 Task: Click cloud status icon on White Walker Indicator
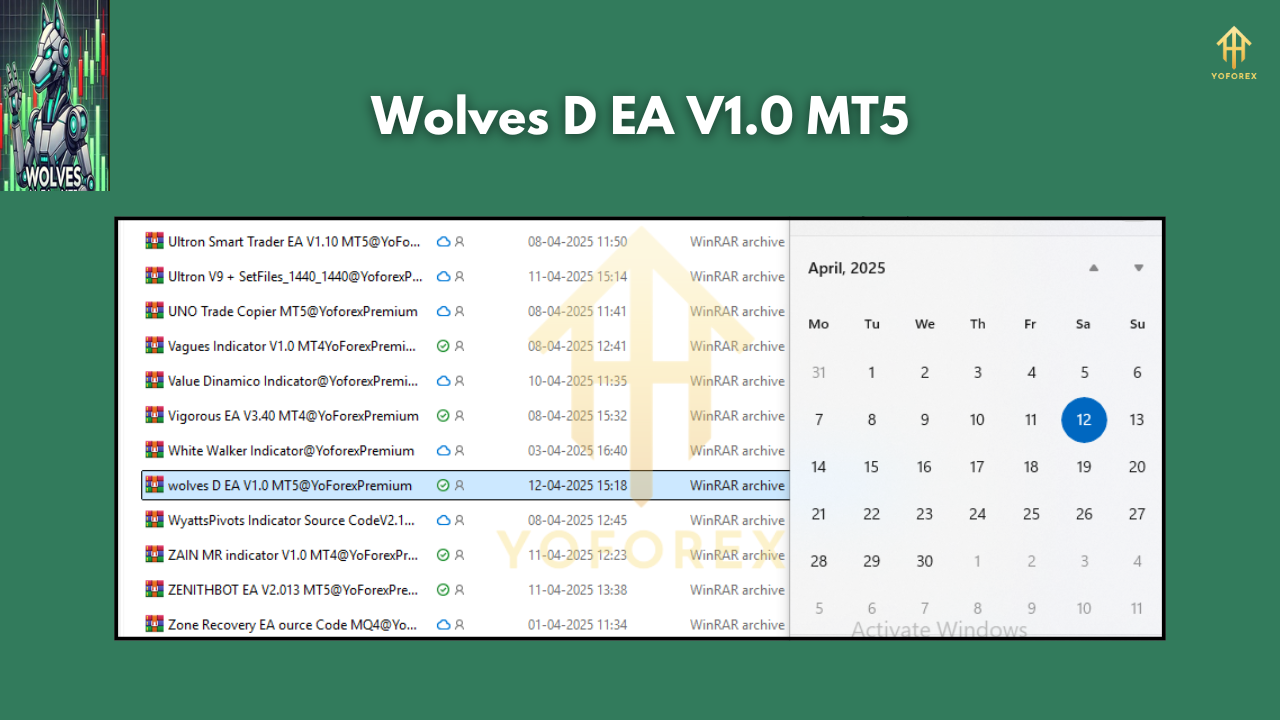(443, 451)
